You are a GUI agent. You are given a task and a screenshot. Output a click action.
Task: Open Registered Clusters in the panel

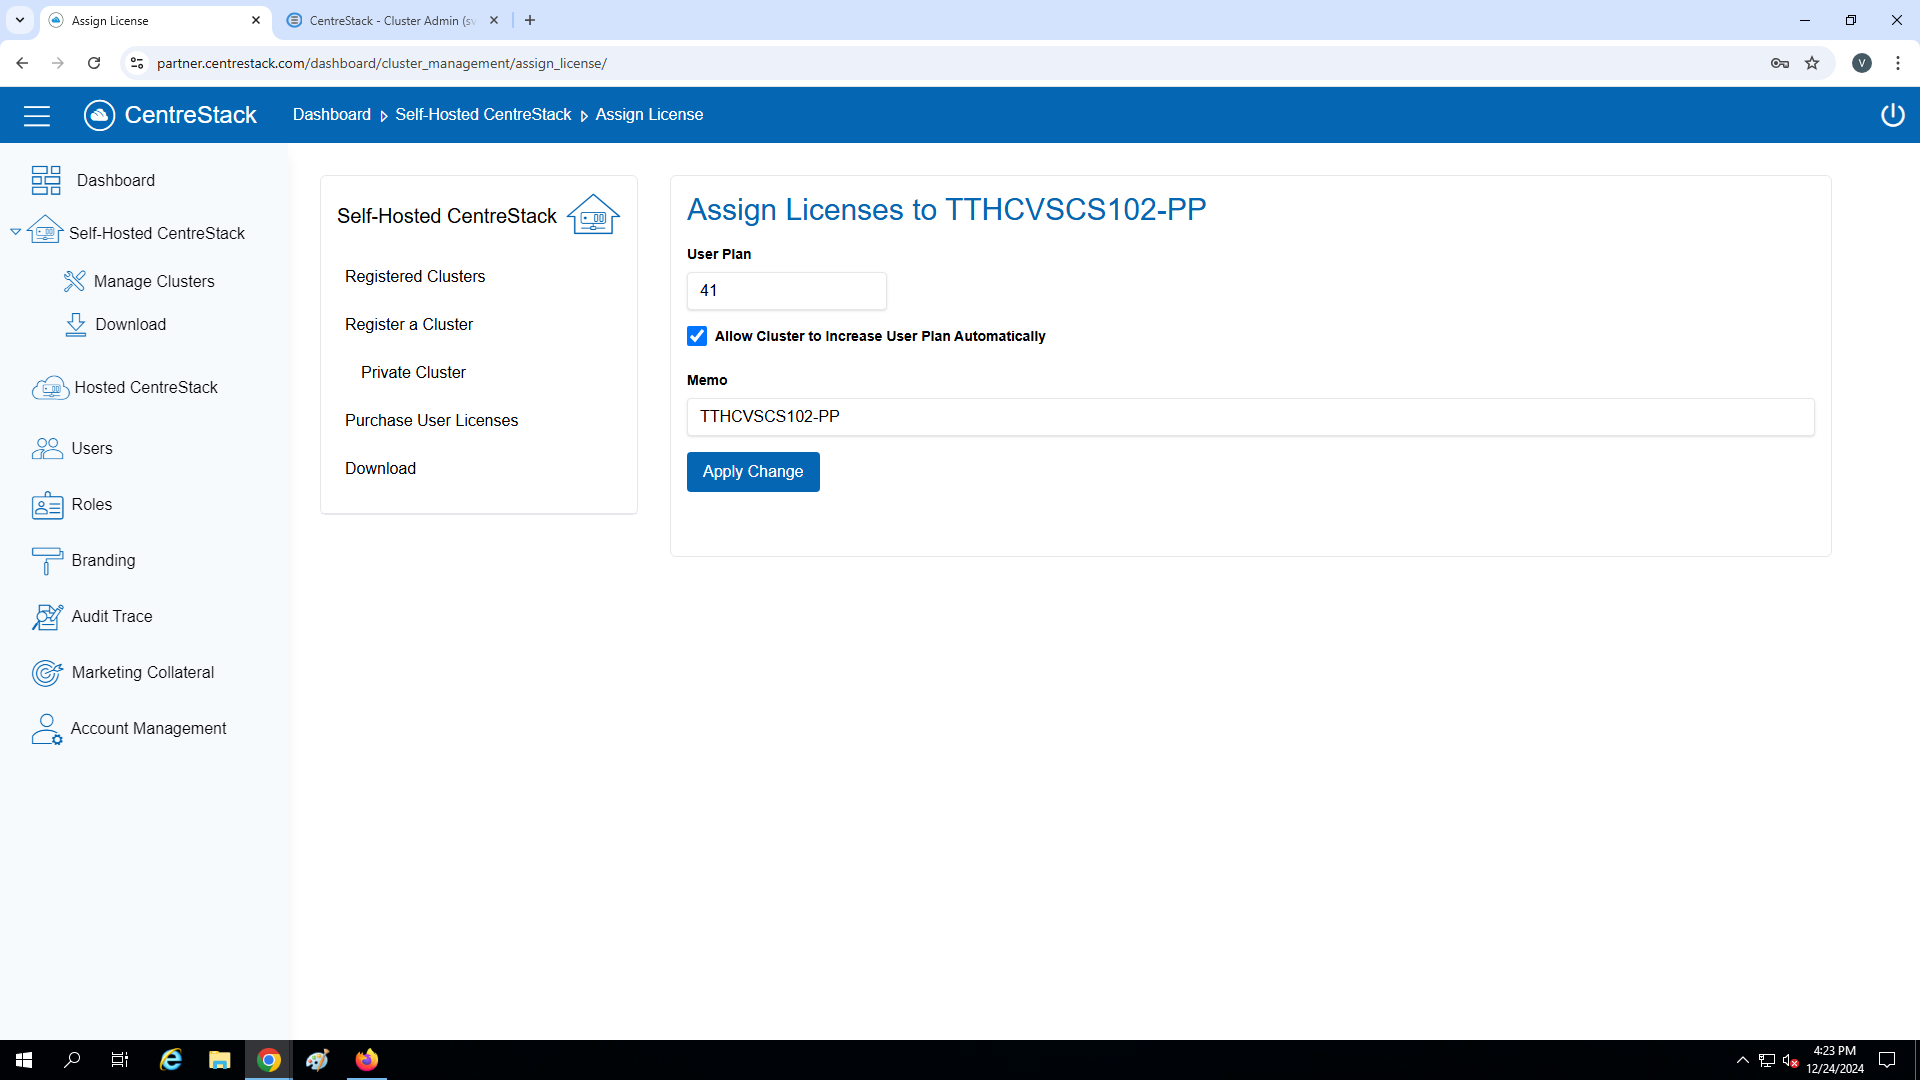click(415, 277)
